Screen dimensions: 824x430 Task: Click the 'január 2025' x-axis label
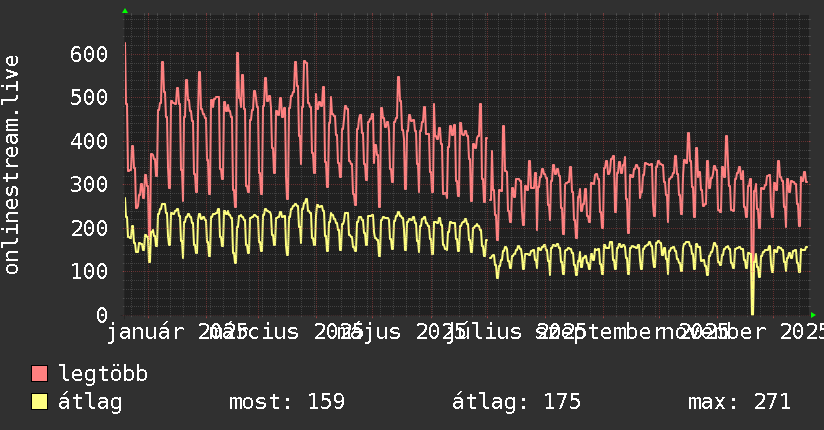(x=177, y=332)
